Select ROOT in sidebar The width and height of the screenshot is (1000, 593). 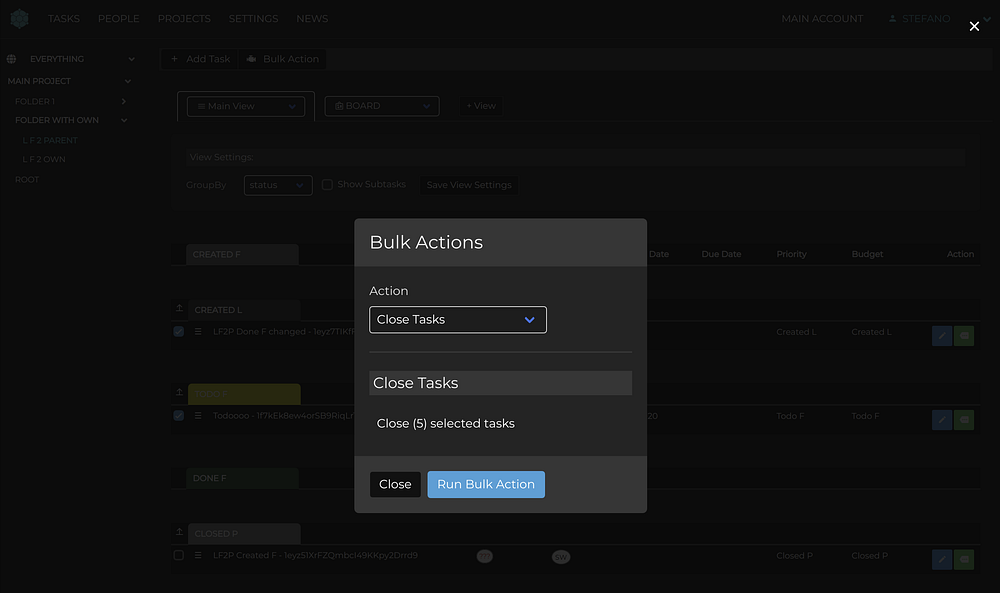click(27, 180)
